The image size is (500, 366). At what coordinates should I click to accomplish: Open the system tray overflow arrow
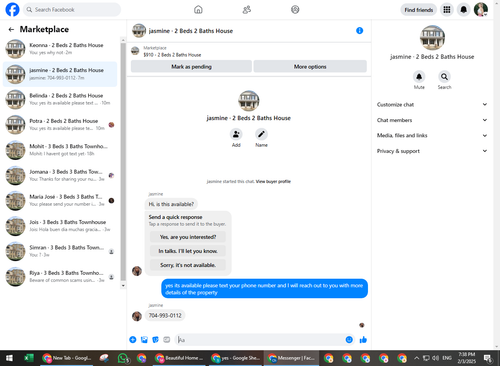416,358
